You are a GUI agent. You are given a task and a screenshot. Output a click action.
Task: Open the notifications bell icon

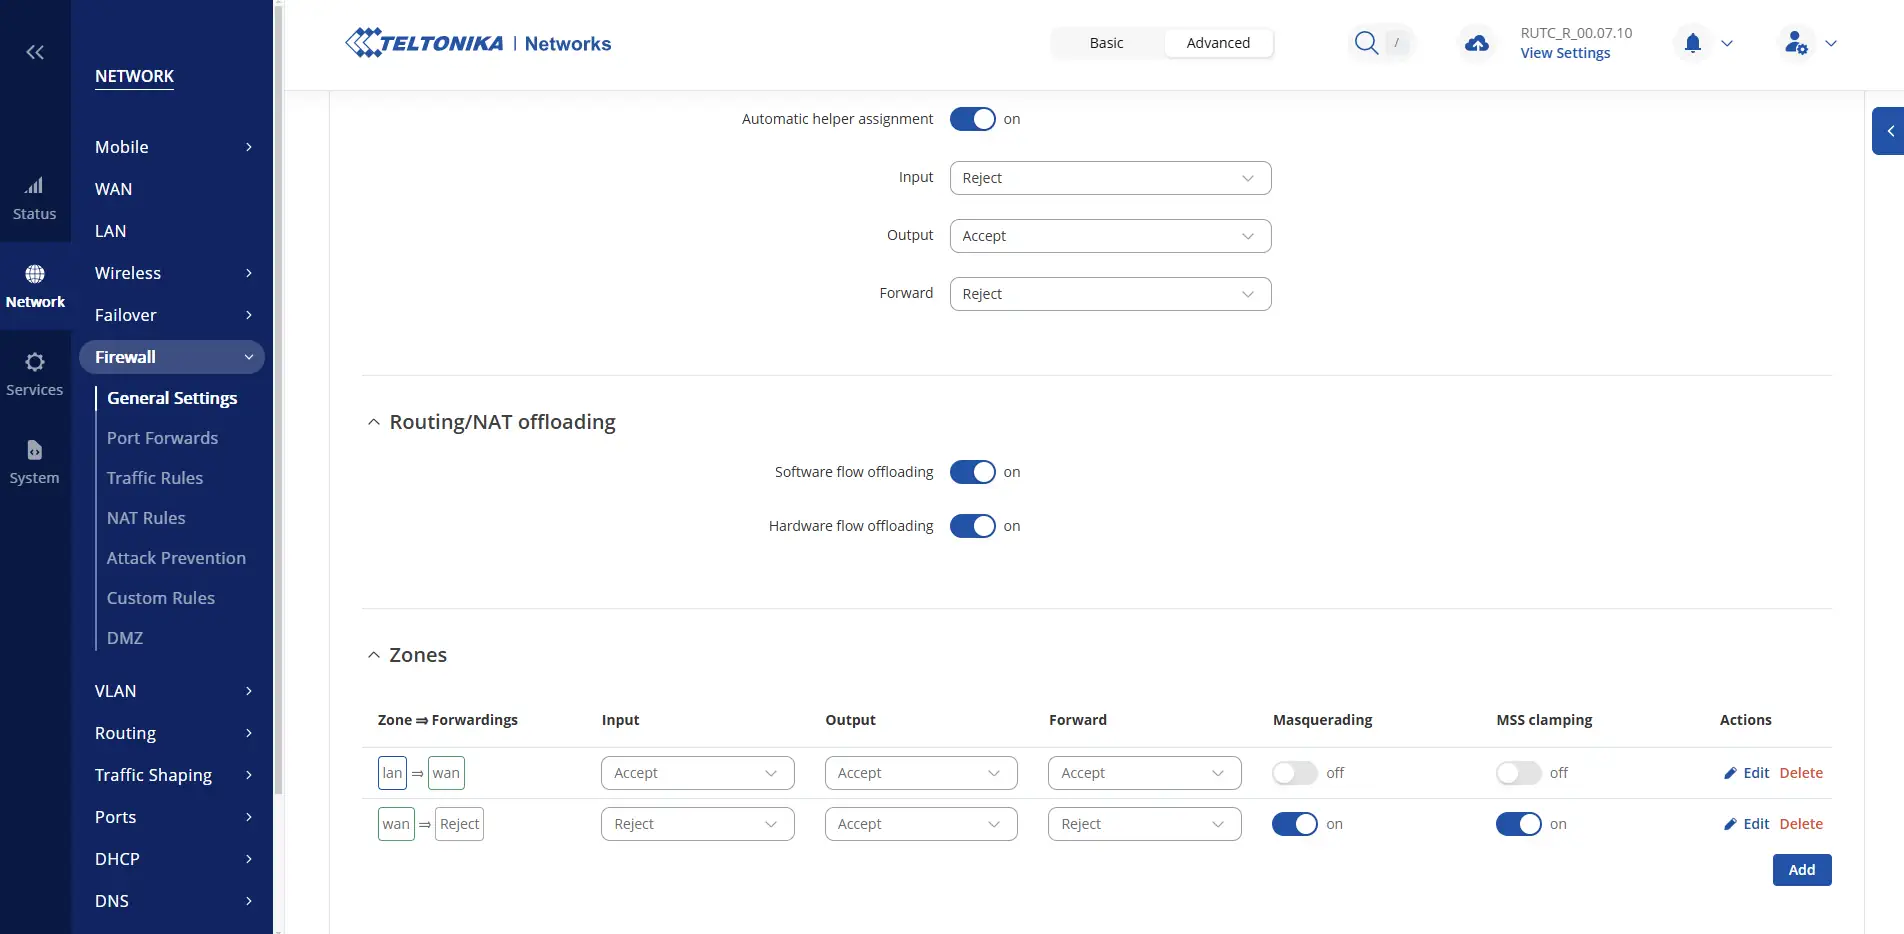tap(1692, 43)
